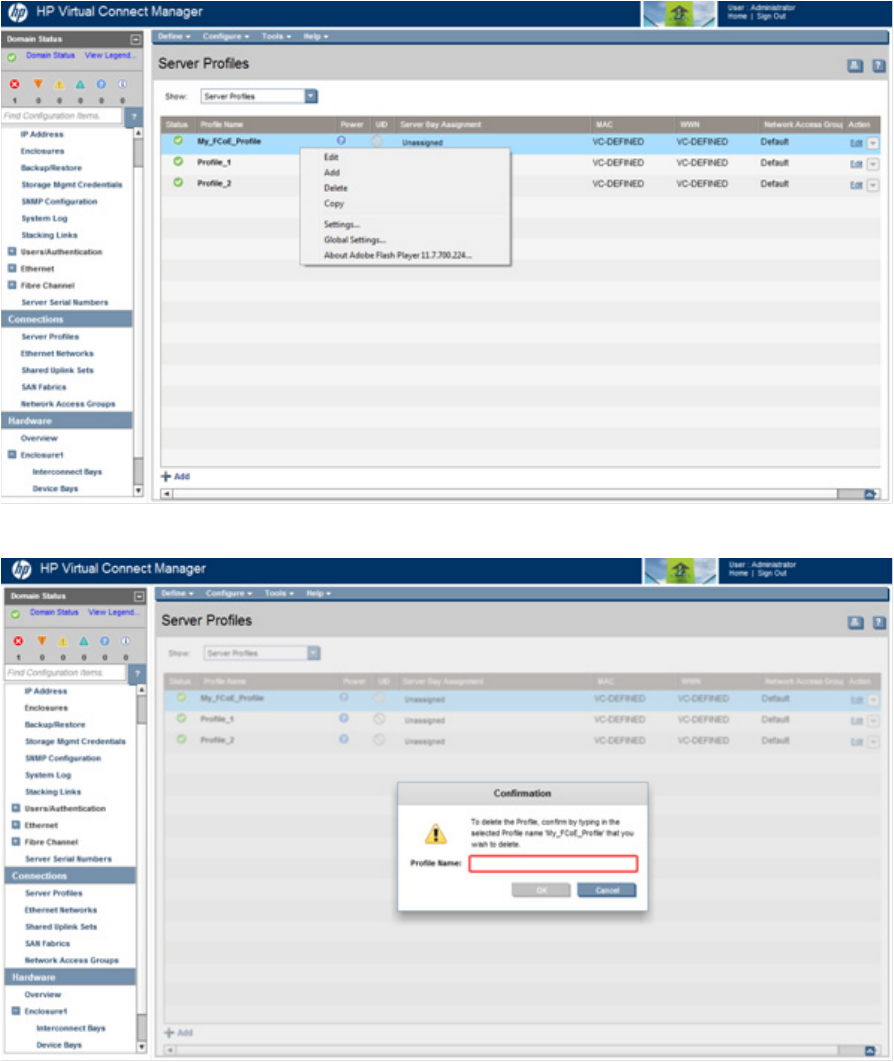The height and width of the screenshot is (1062, 894).
Task: Sort by Profile Name column header, upper screenshot
Action: [x=221, y=125]
